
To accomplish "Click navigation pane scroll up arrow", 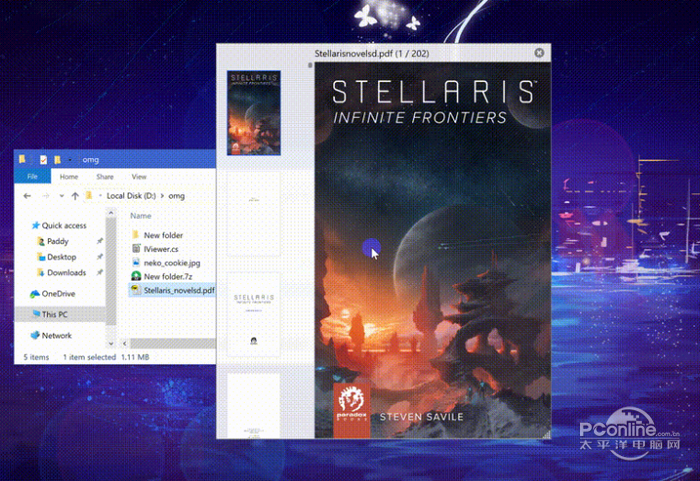I will pyautogui.click(x=111, y=213).
